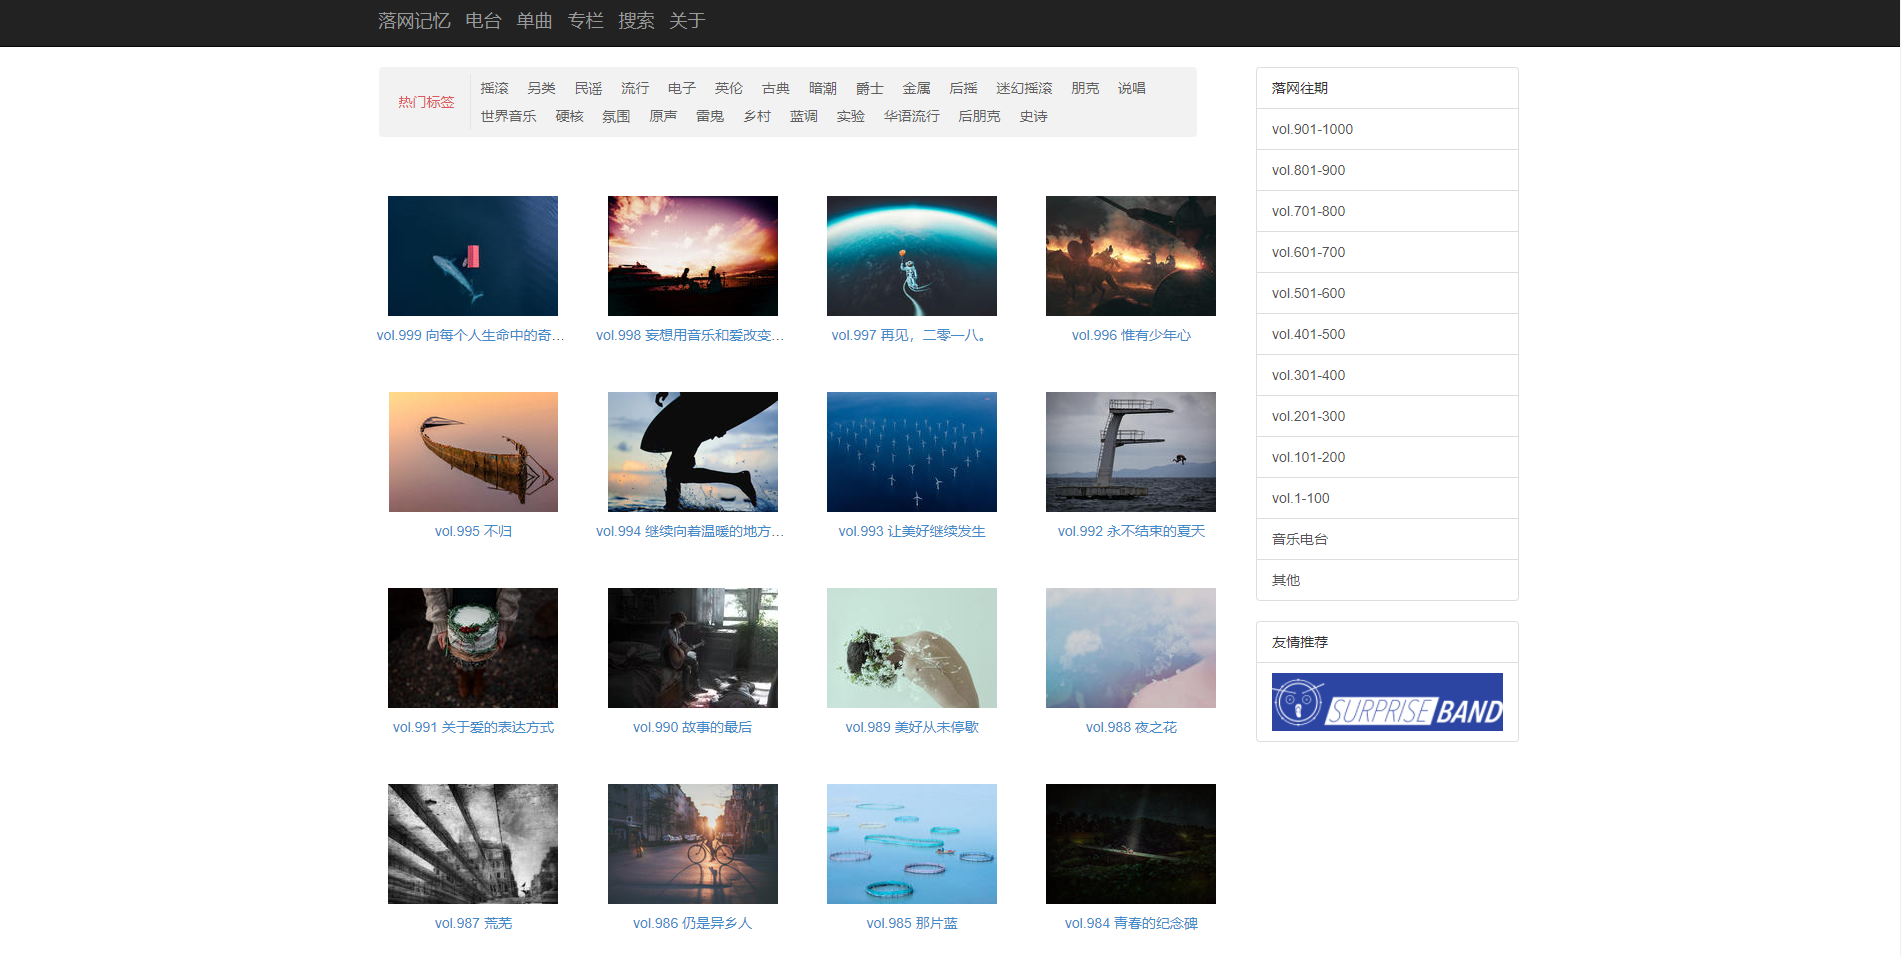Select the 后朋克 tag
This screenshot has height=957, width=1901.
click(979, 116)
